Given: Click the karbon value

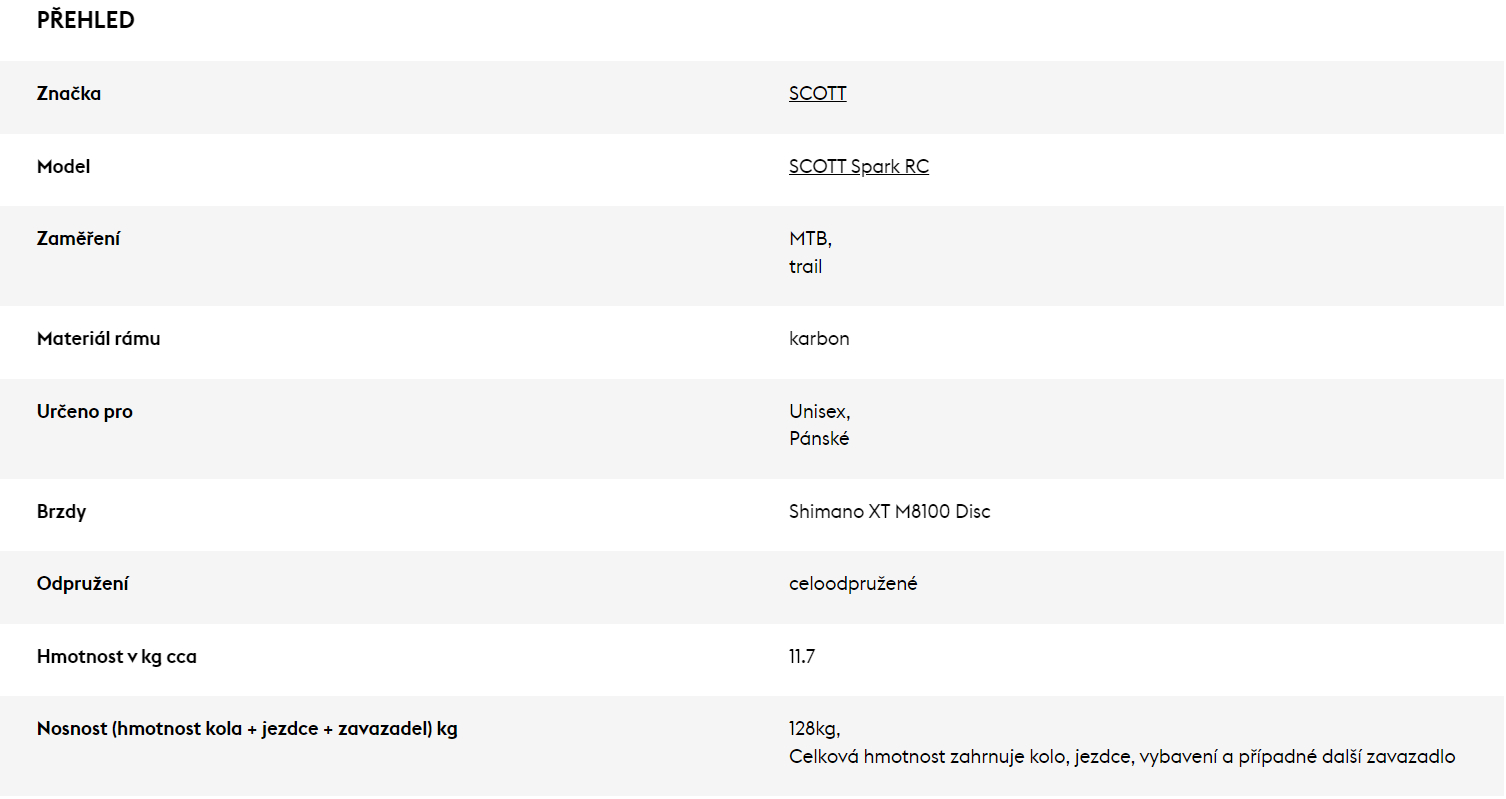Looking at the screenshot, I should (819, 339).
